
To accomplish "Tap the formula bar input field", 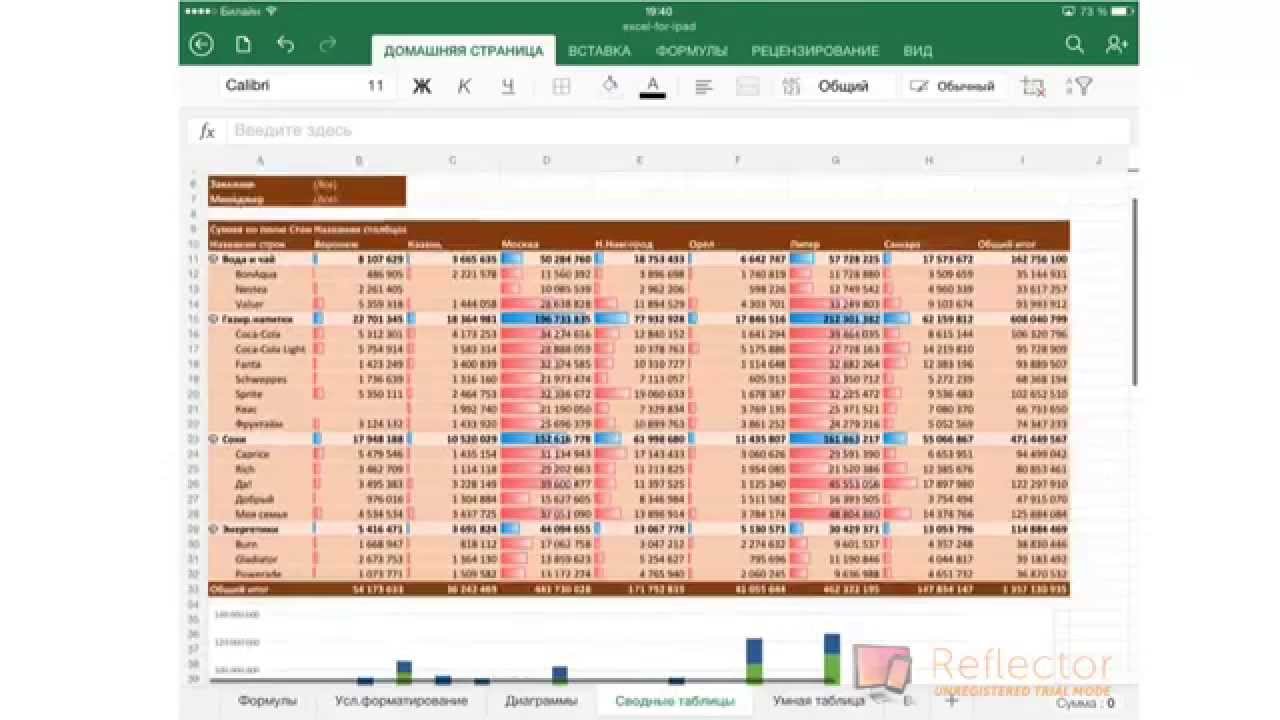I will tap(680, 131).
